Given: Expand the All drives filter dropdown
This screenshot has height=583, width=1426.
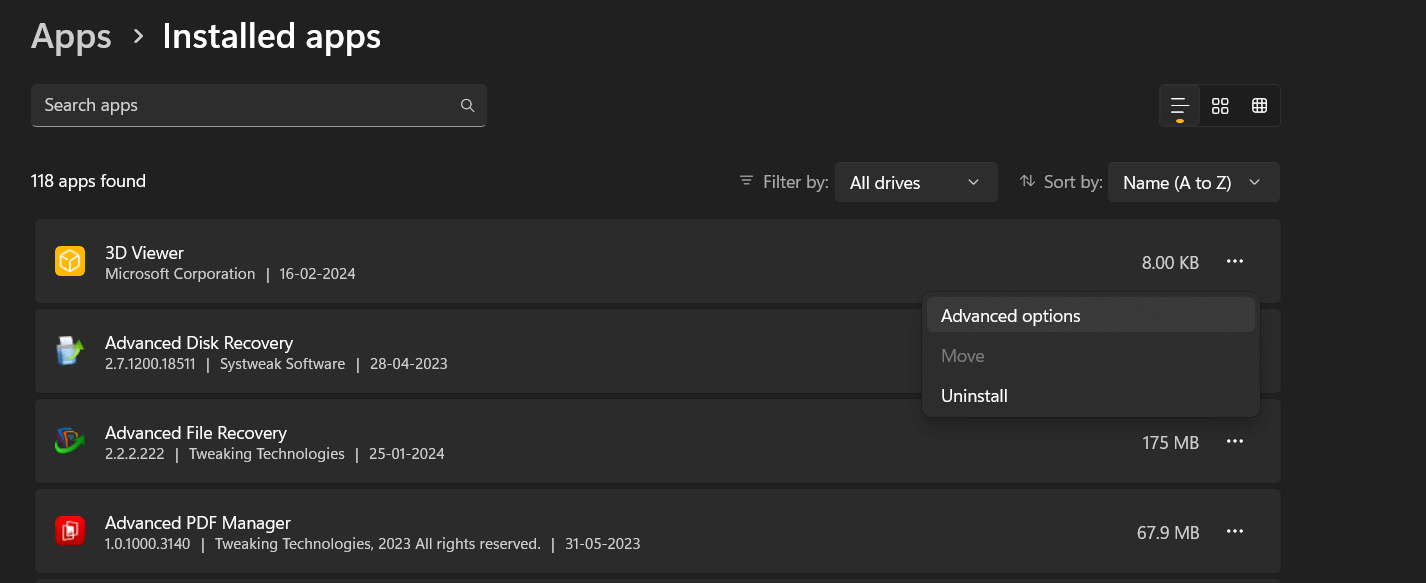Looking at the screenshot, I should pyautogui.click(x=916, y=182).
